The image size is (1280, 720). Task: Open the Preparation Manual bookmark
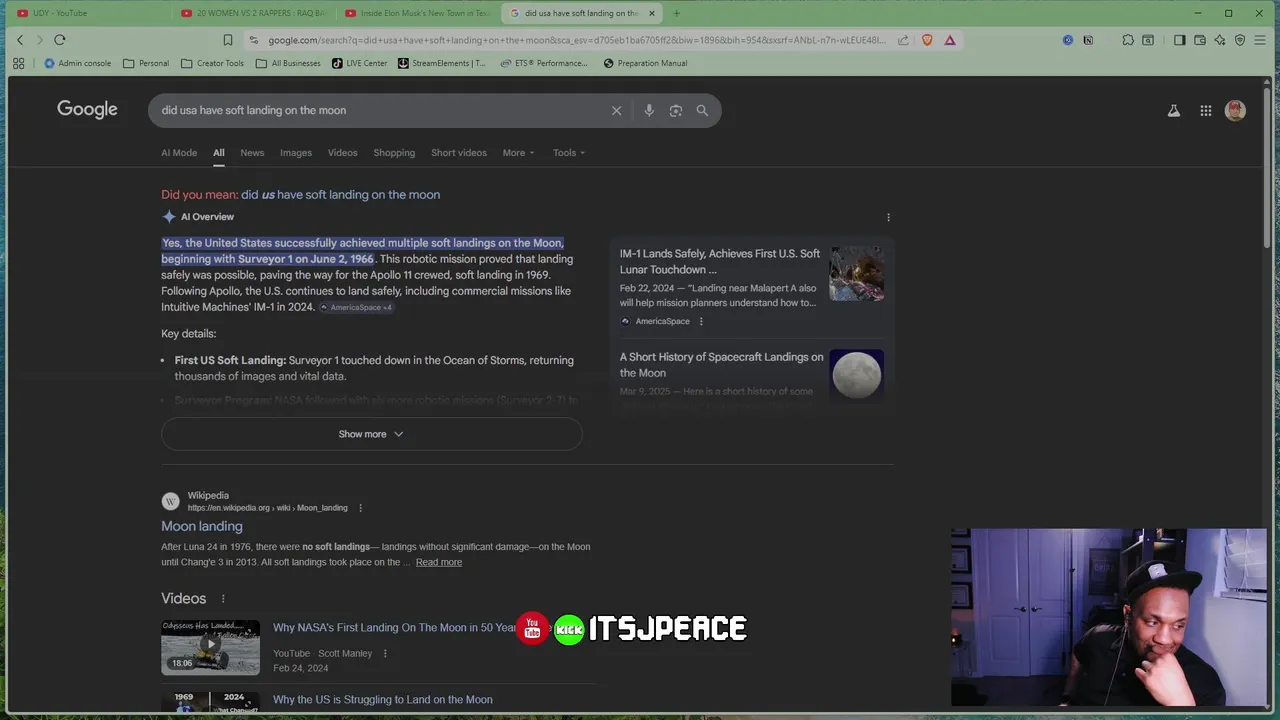(x=646, y=63)
